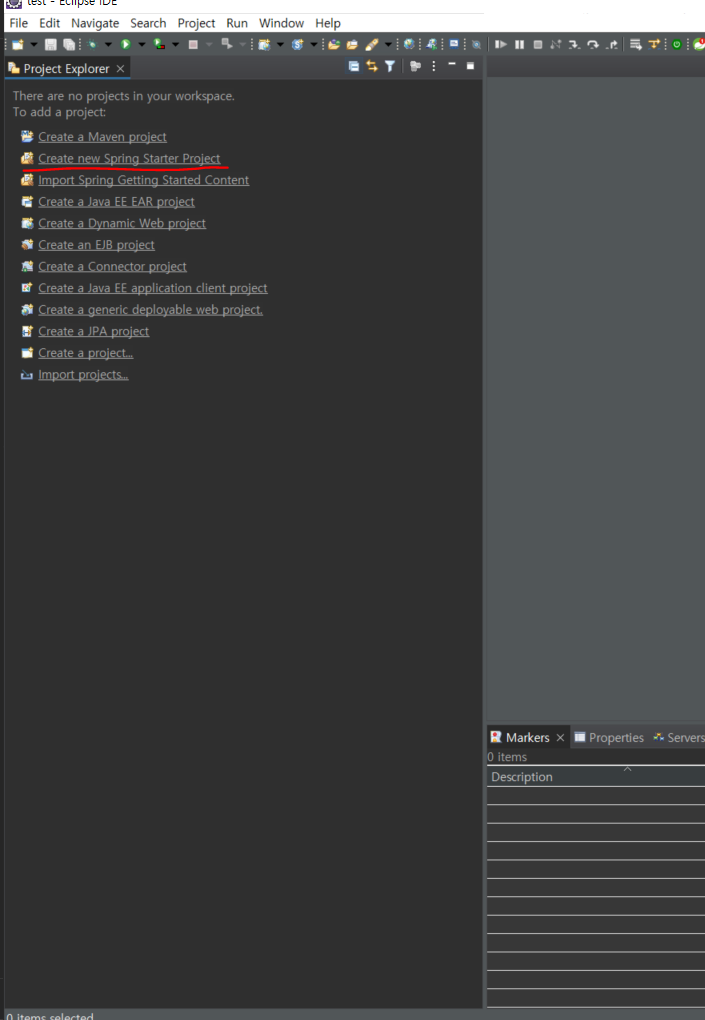The image size is (705, 1020).
Task: Click the Debug bug icon
Action: click(x=92, y=44)
